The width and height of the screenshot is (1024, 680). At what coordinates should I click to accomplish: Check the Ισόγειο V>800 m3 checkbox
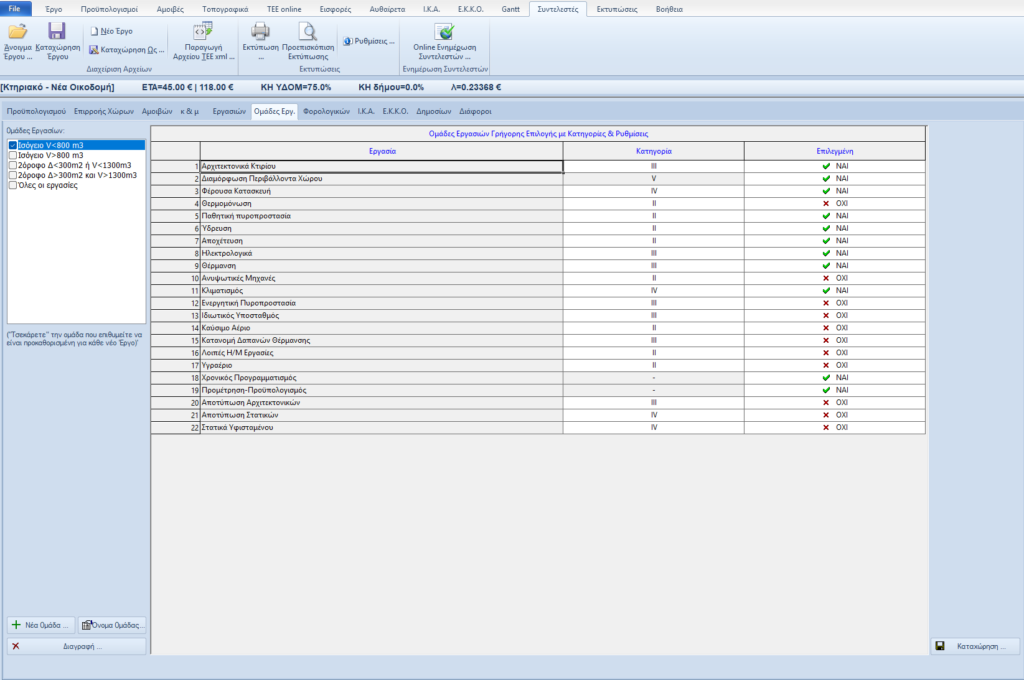13,155
